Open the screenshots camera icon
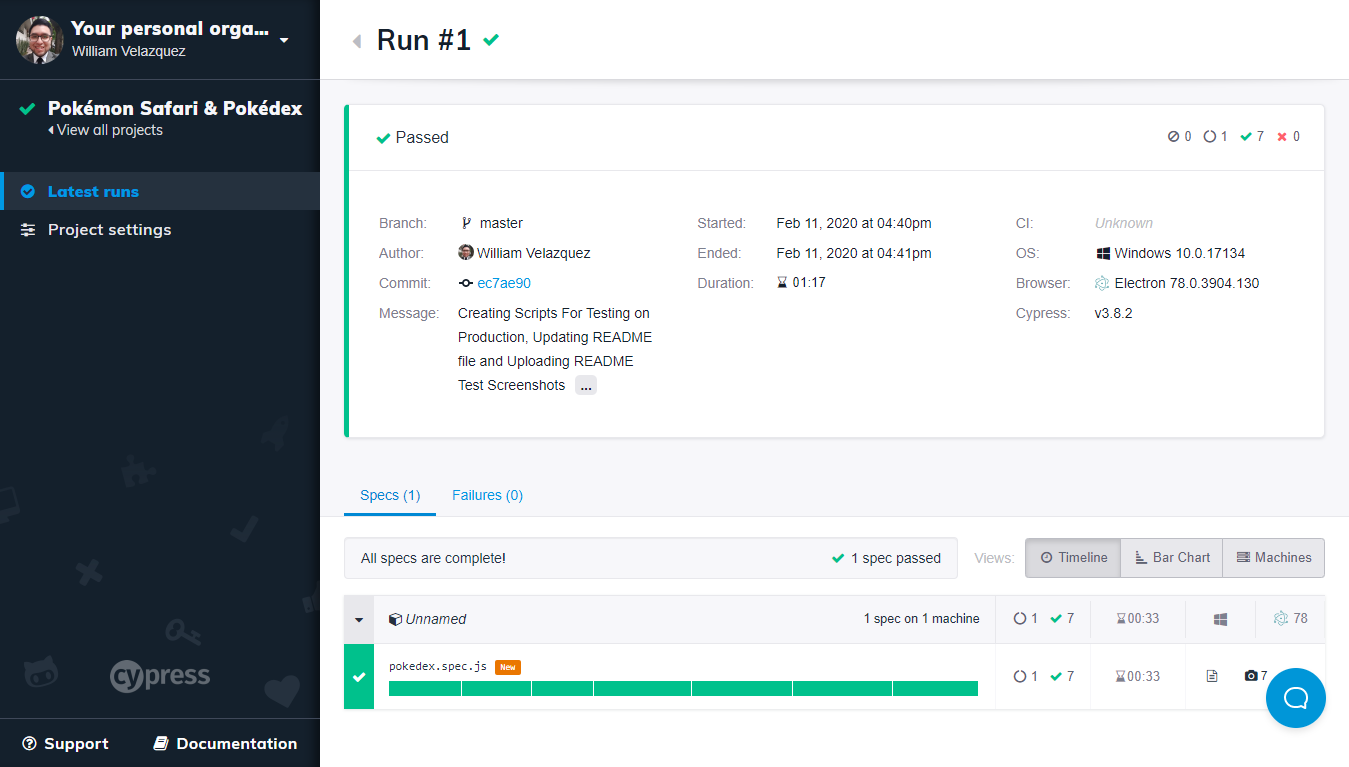This screenshot has width=1349, height=767. pos(1250,676)
